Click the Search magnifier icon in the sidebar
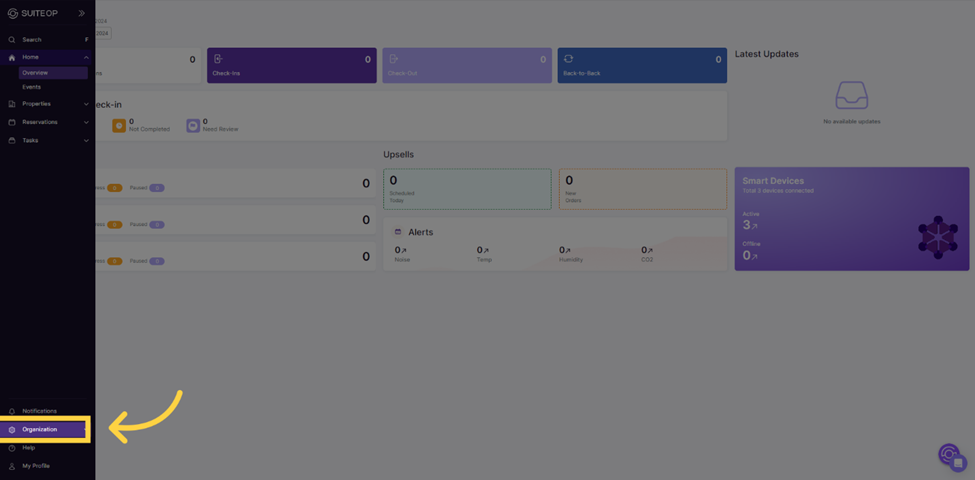975x480 pixels. click(x=12, y=40)
